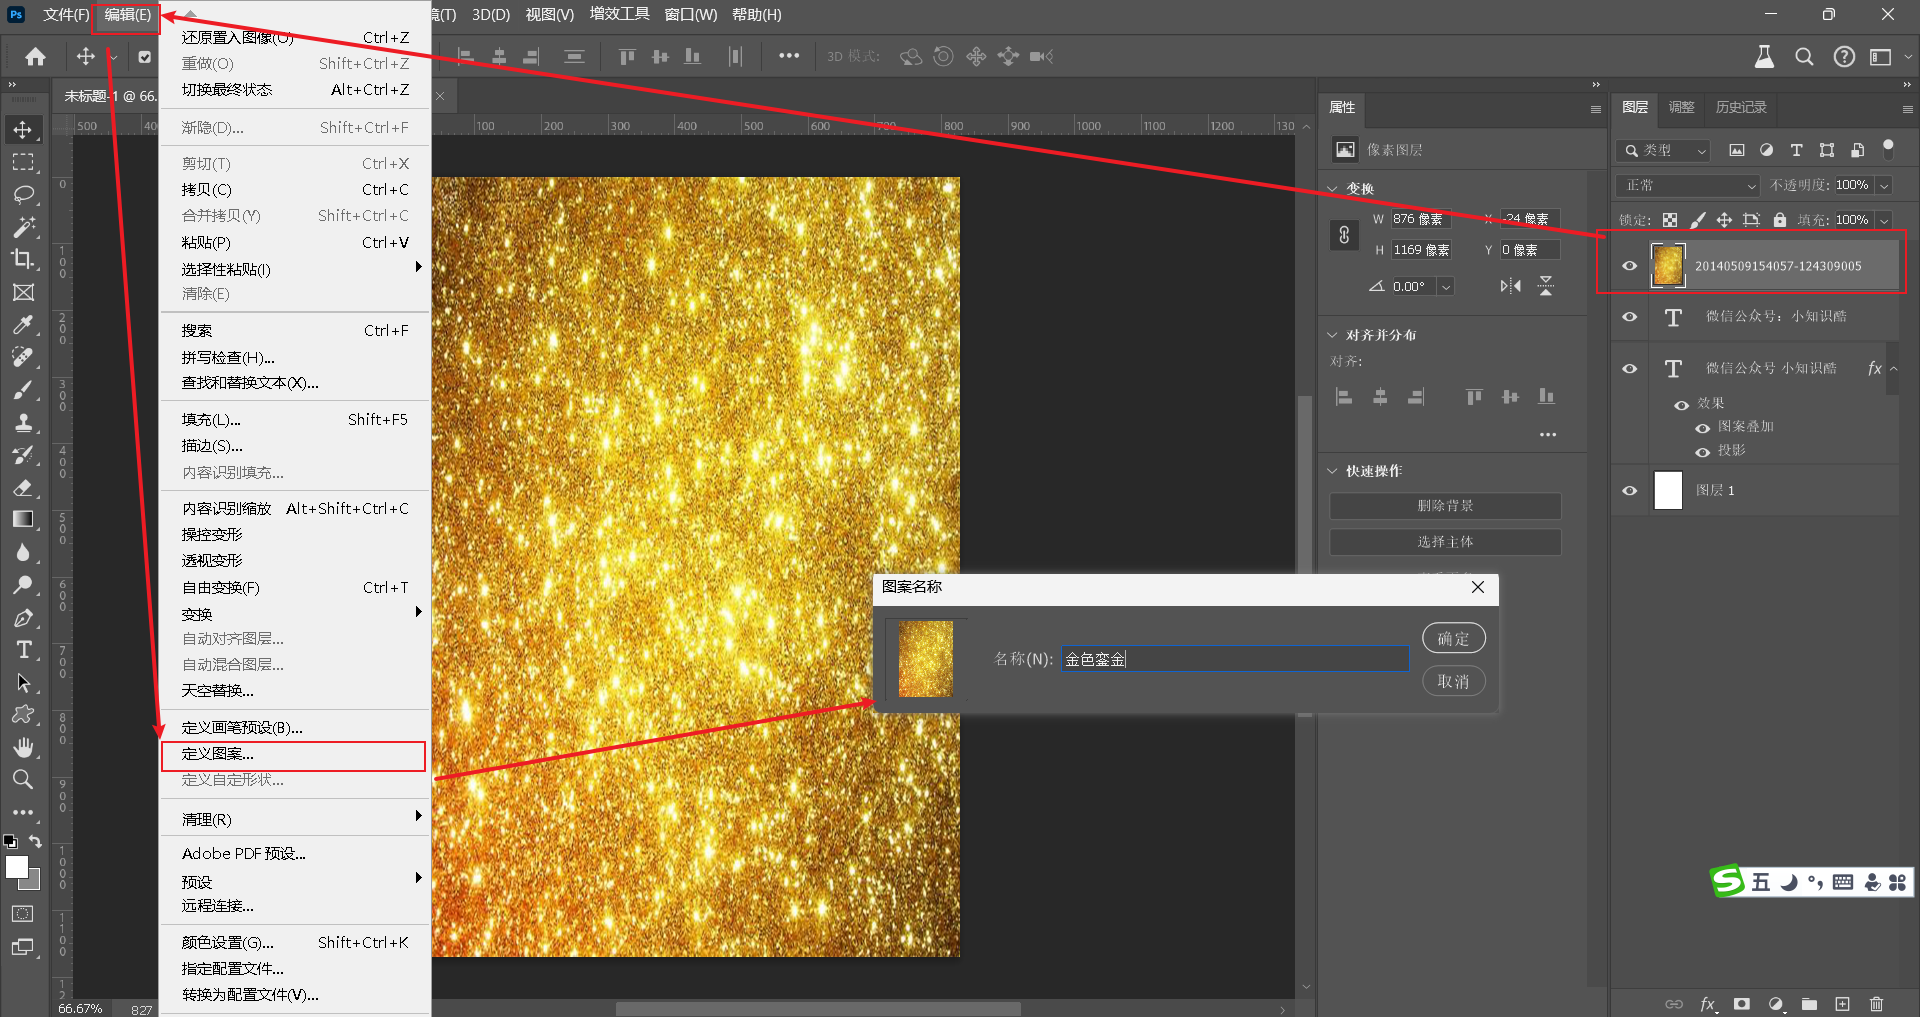Click the gold glitter layer thumbnail
The height and width of the screenshot is (1017, 1920).
[x=1668, y=265]
